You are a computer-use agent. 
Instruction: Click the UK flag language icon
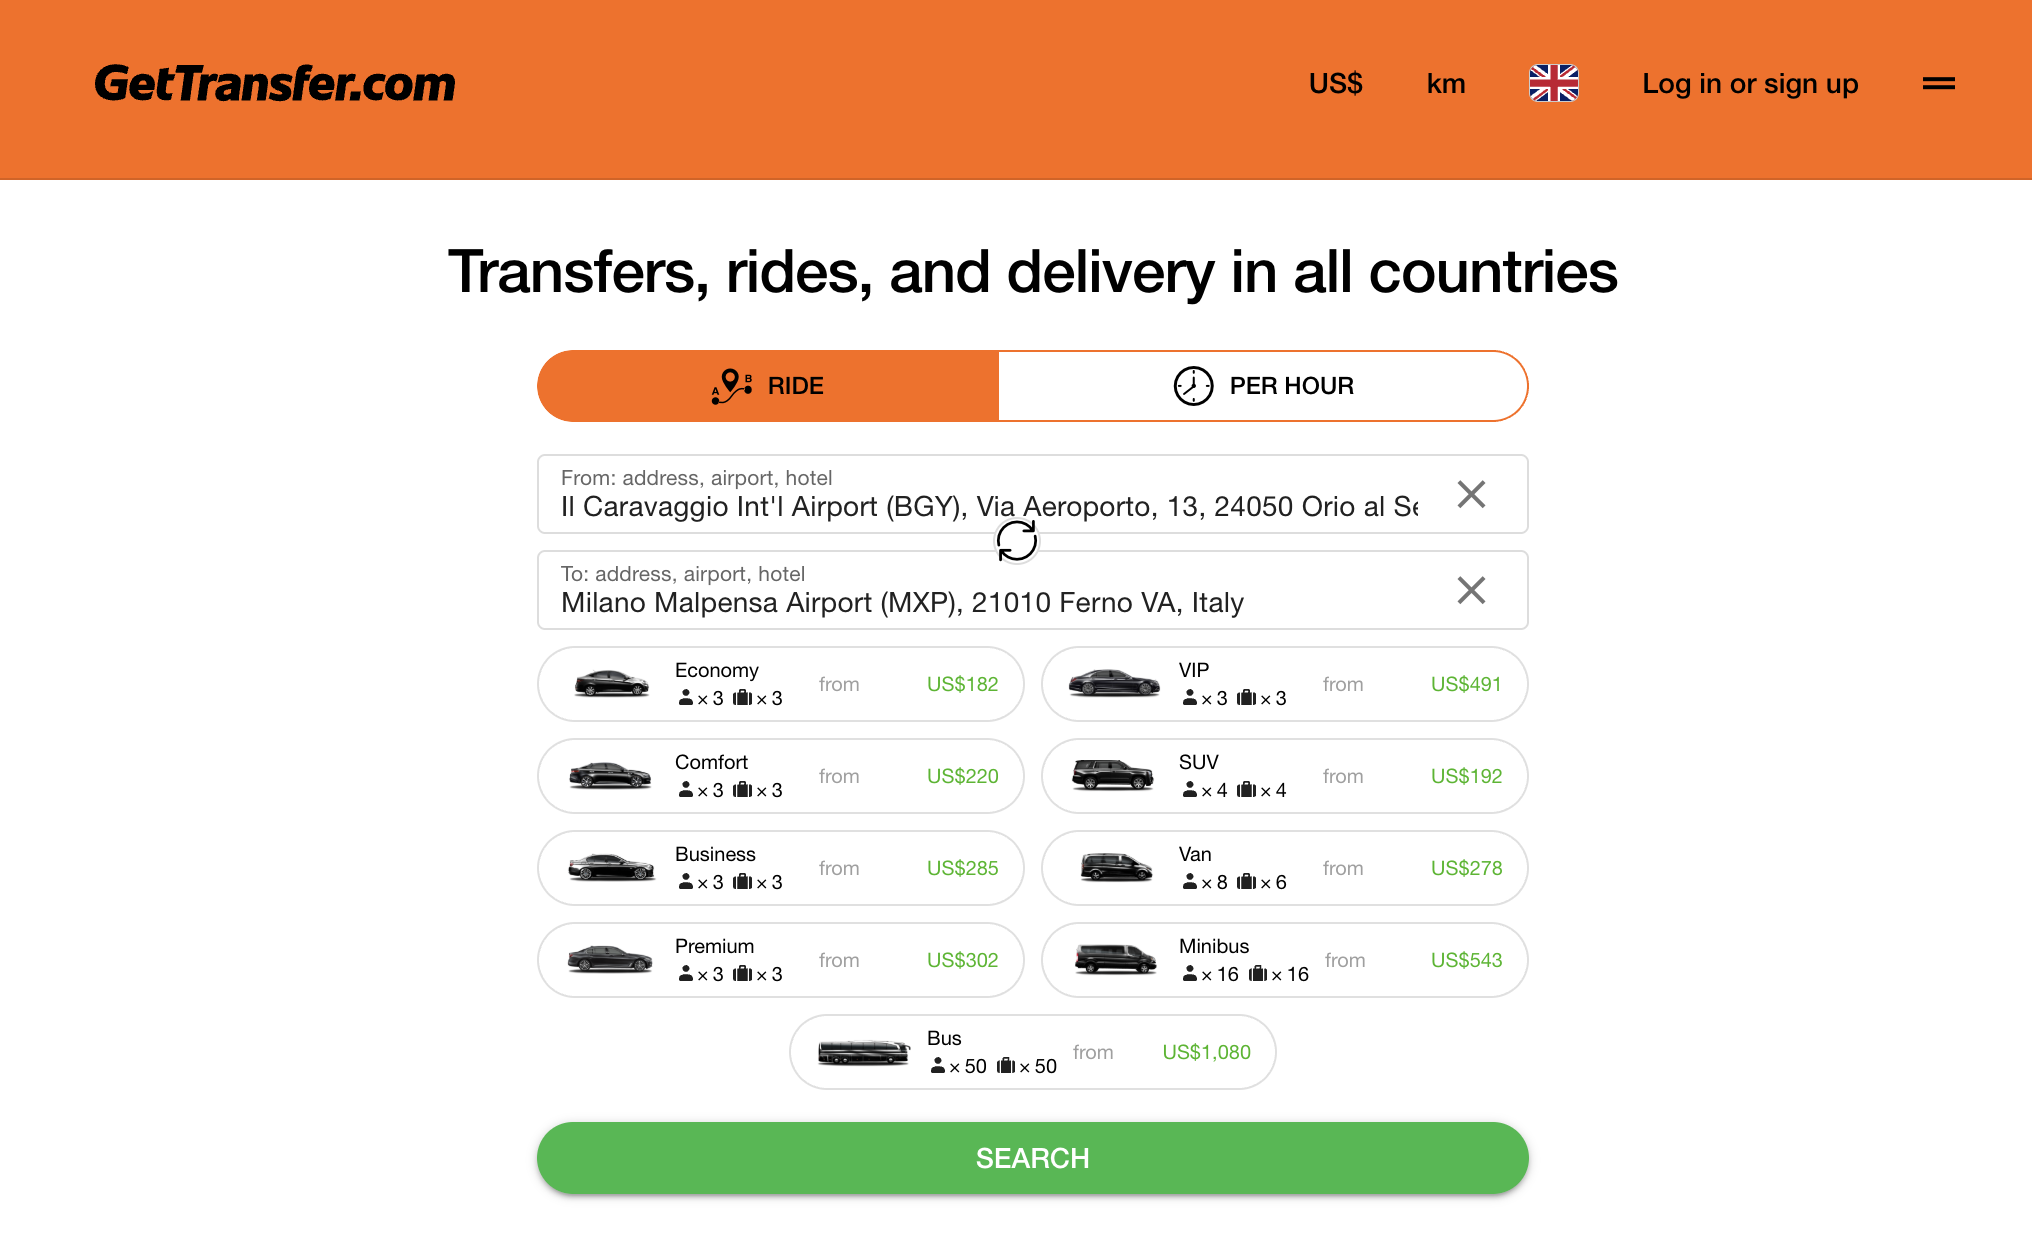1553,84
